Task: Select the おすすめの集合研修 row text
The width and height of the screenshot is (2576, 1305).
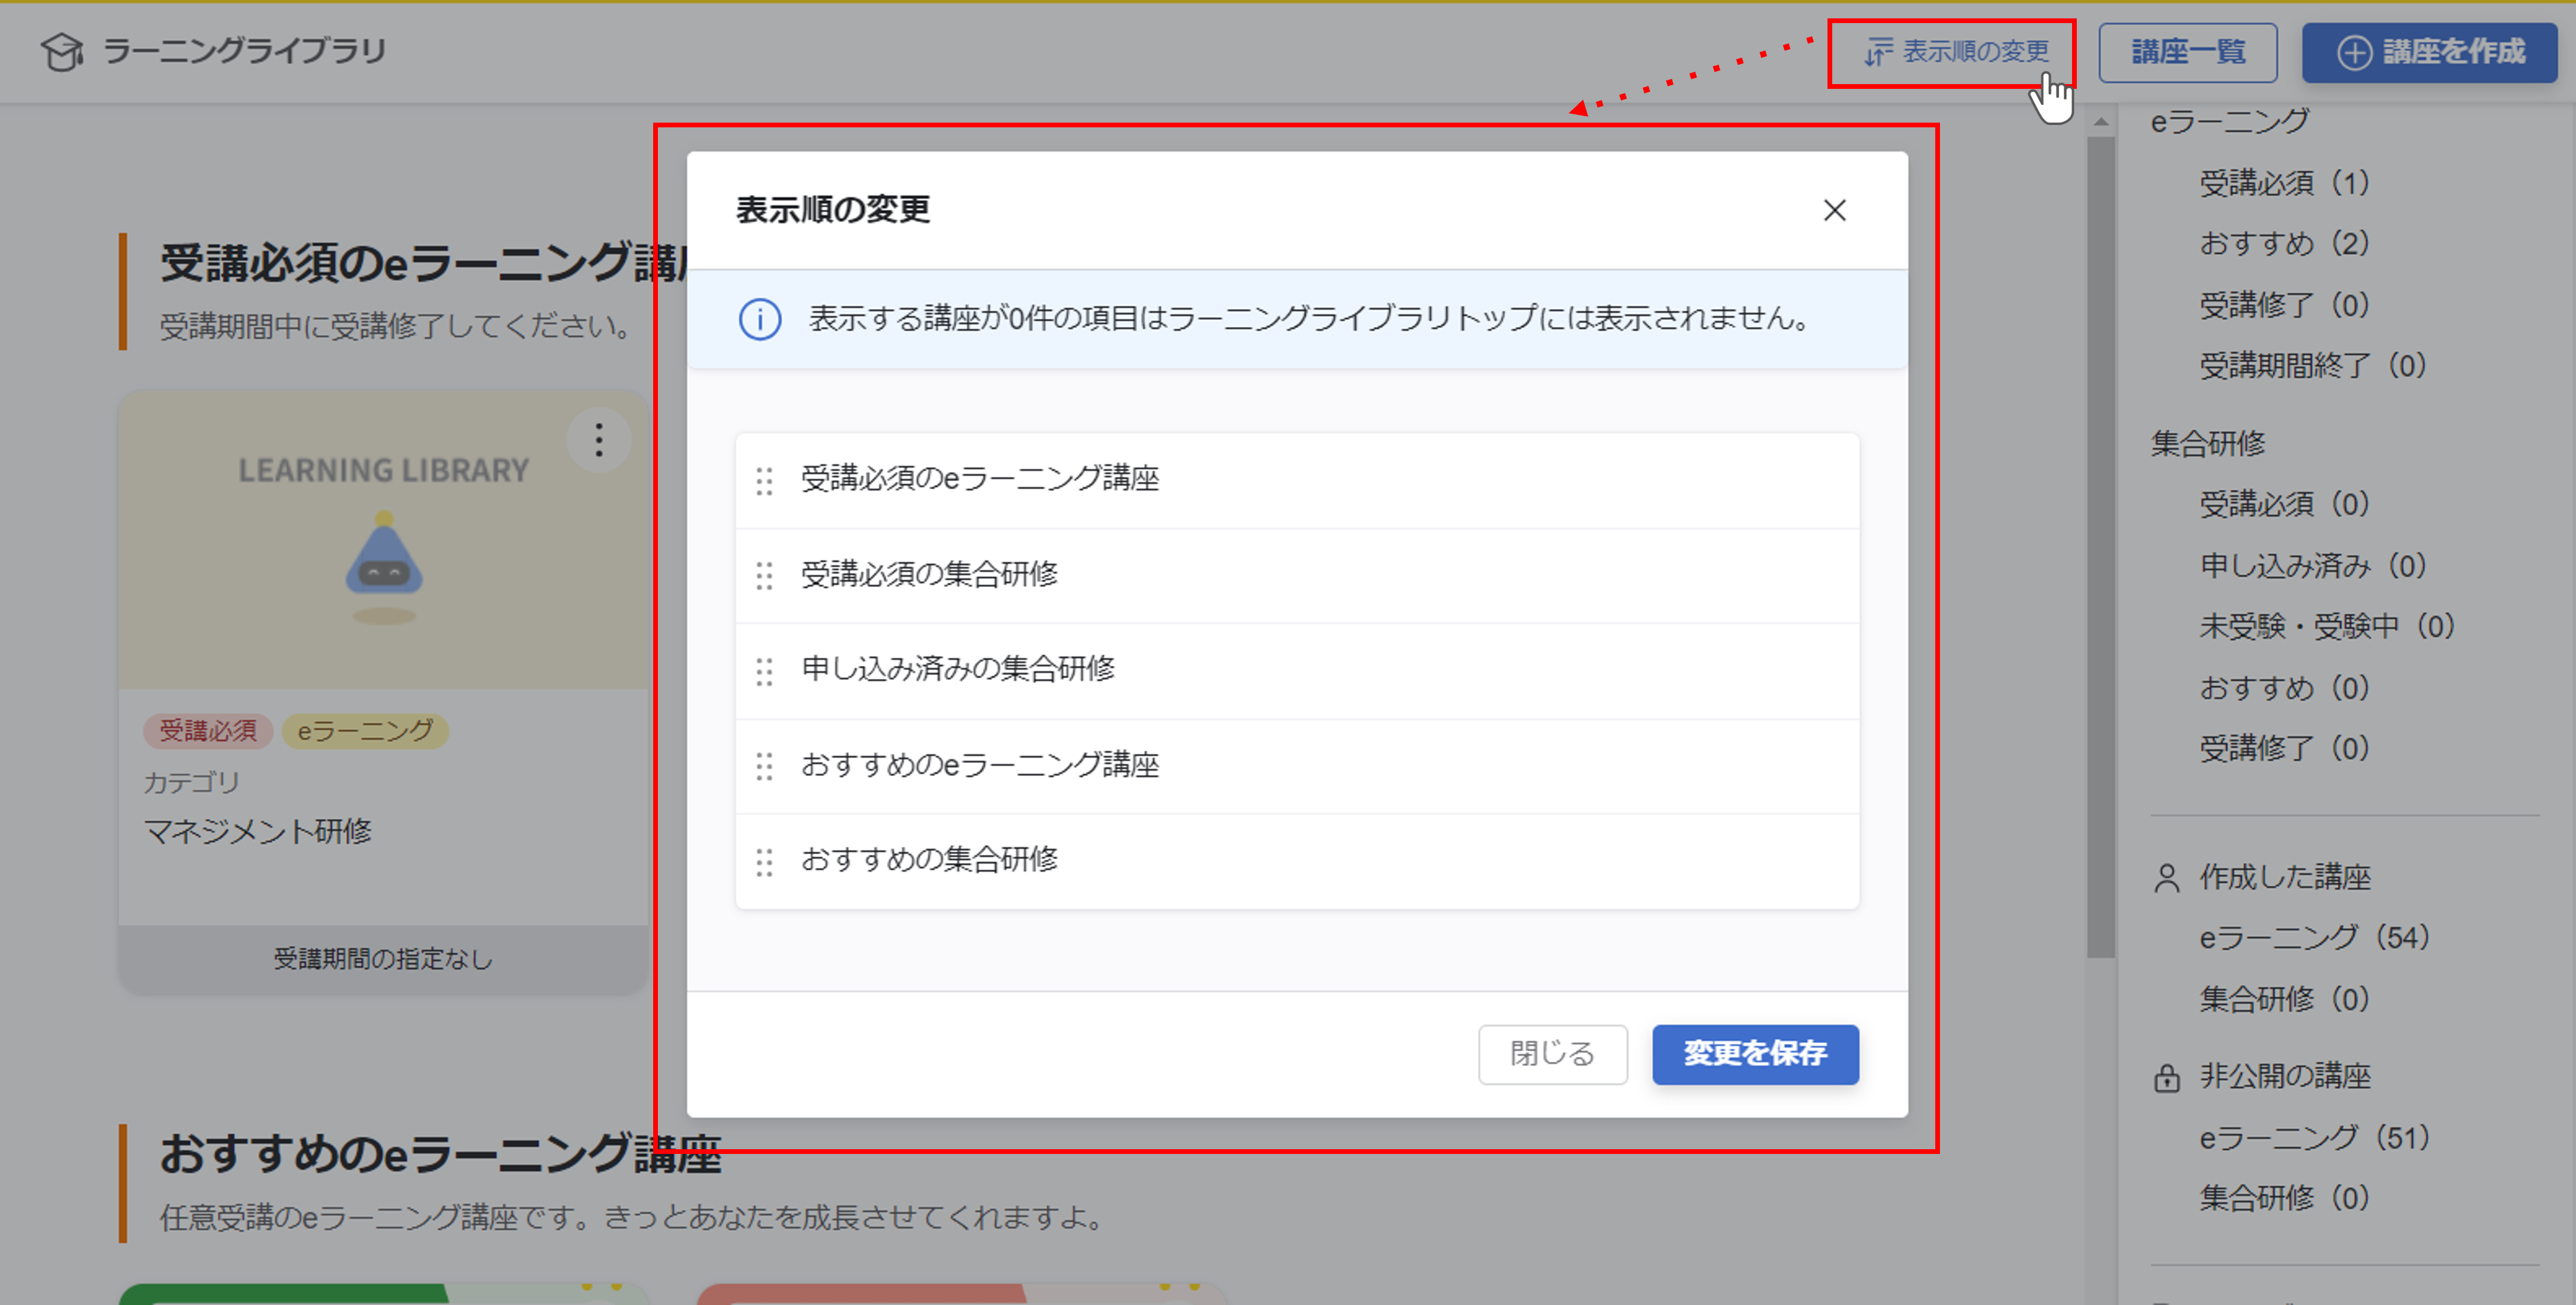Action: 930,860
